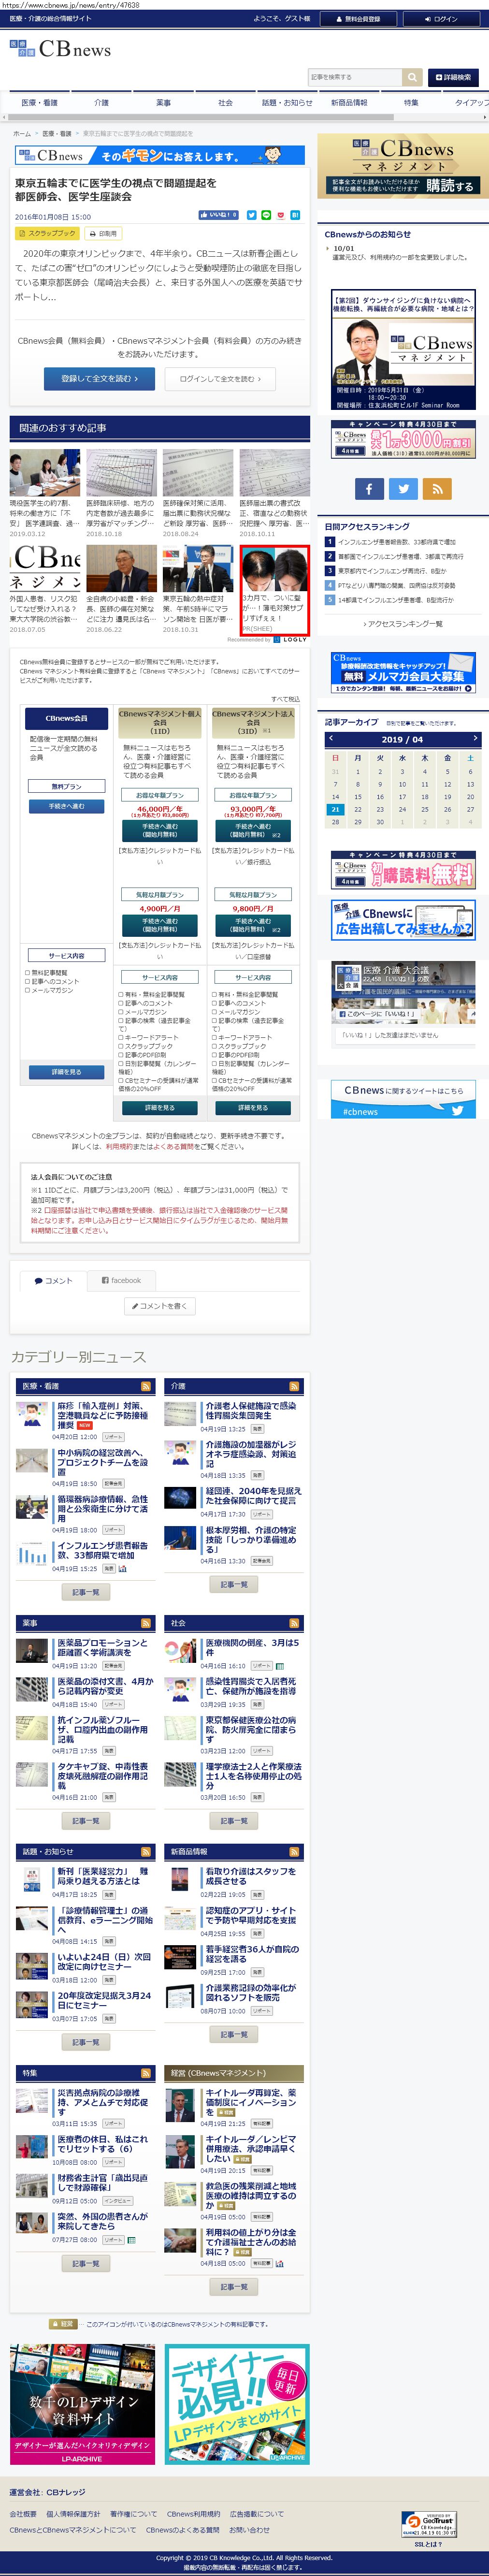
Task: Open the 介護 nav menu
Action: (101, 102)
